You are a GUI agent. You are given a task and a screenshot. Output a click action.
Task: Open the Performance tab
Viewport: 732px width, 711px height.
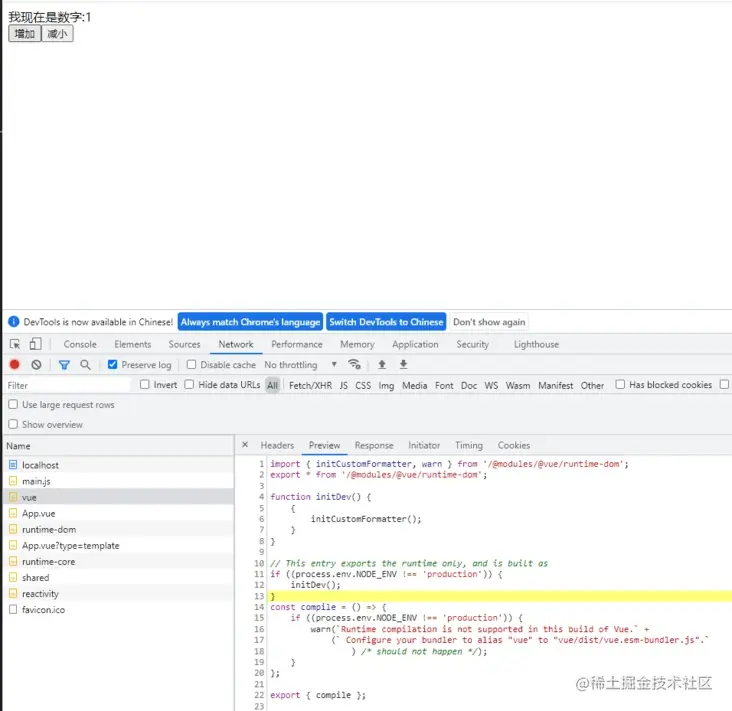[297, 345]
